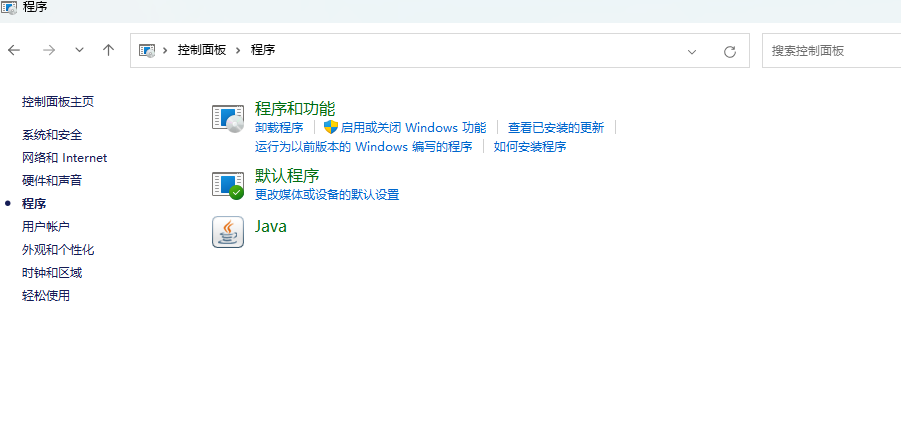This screenshot has height=438, width=901.
Task: Open the address bar history dropdown
Action: coord(692,52)
